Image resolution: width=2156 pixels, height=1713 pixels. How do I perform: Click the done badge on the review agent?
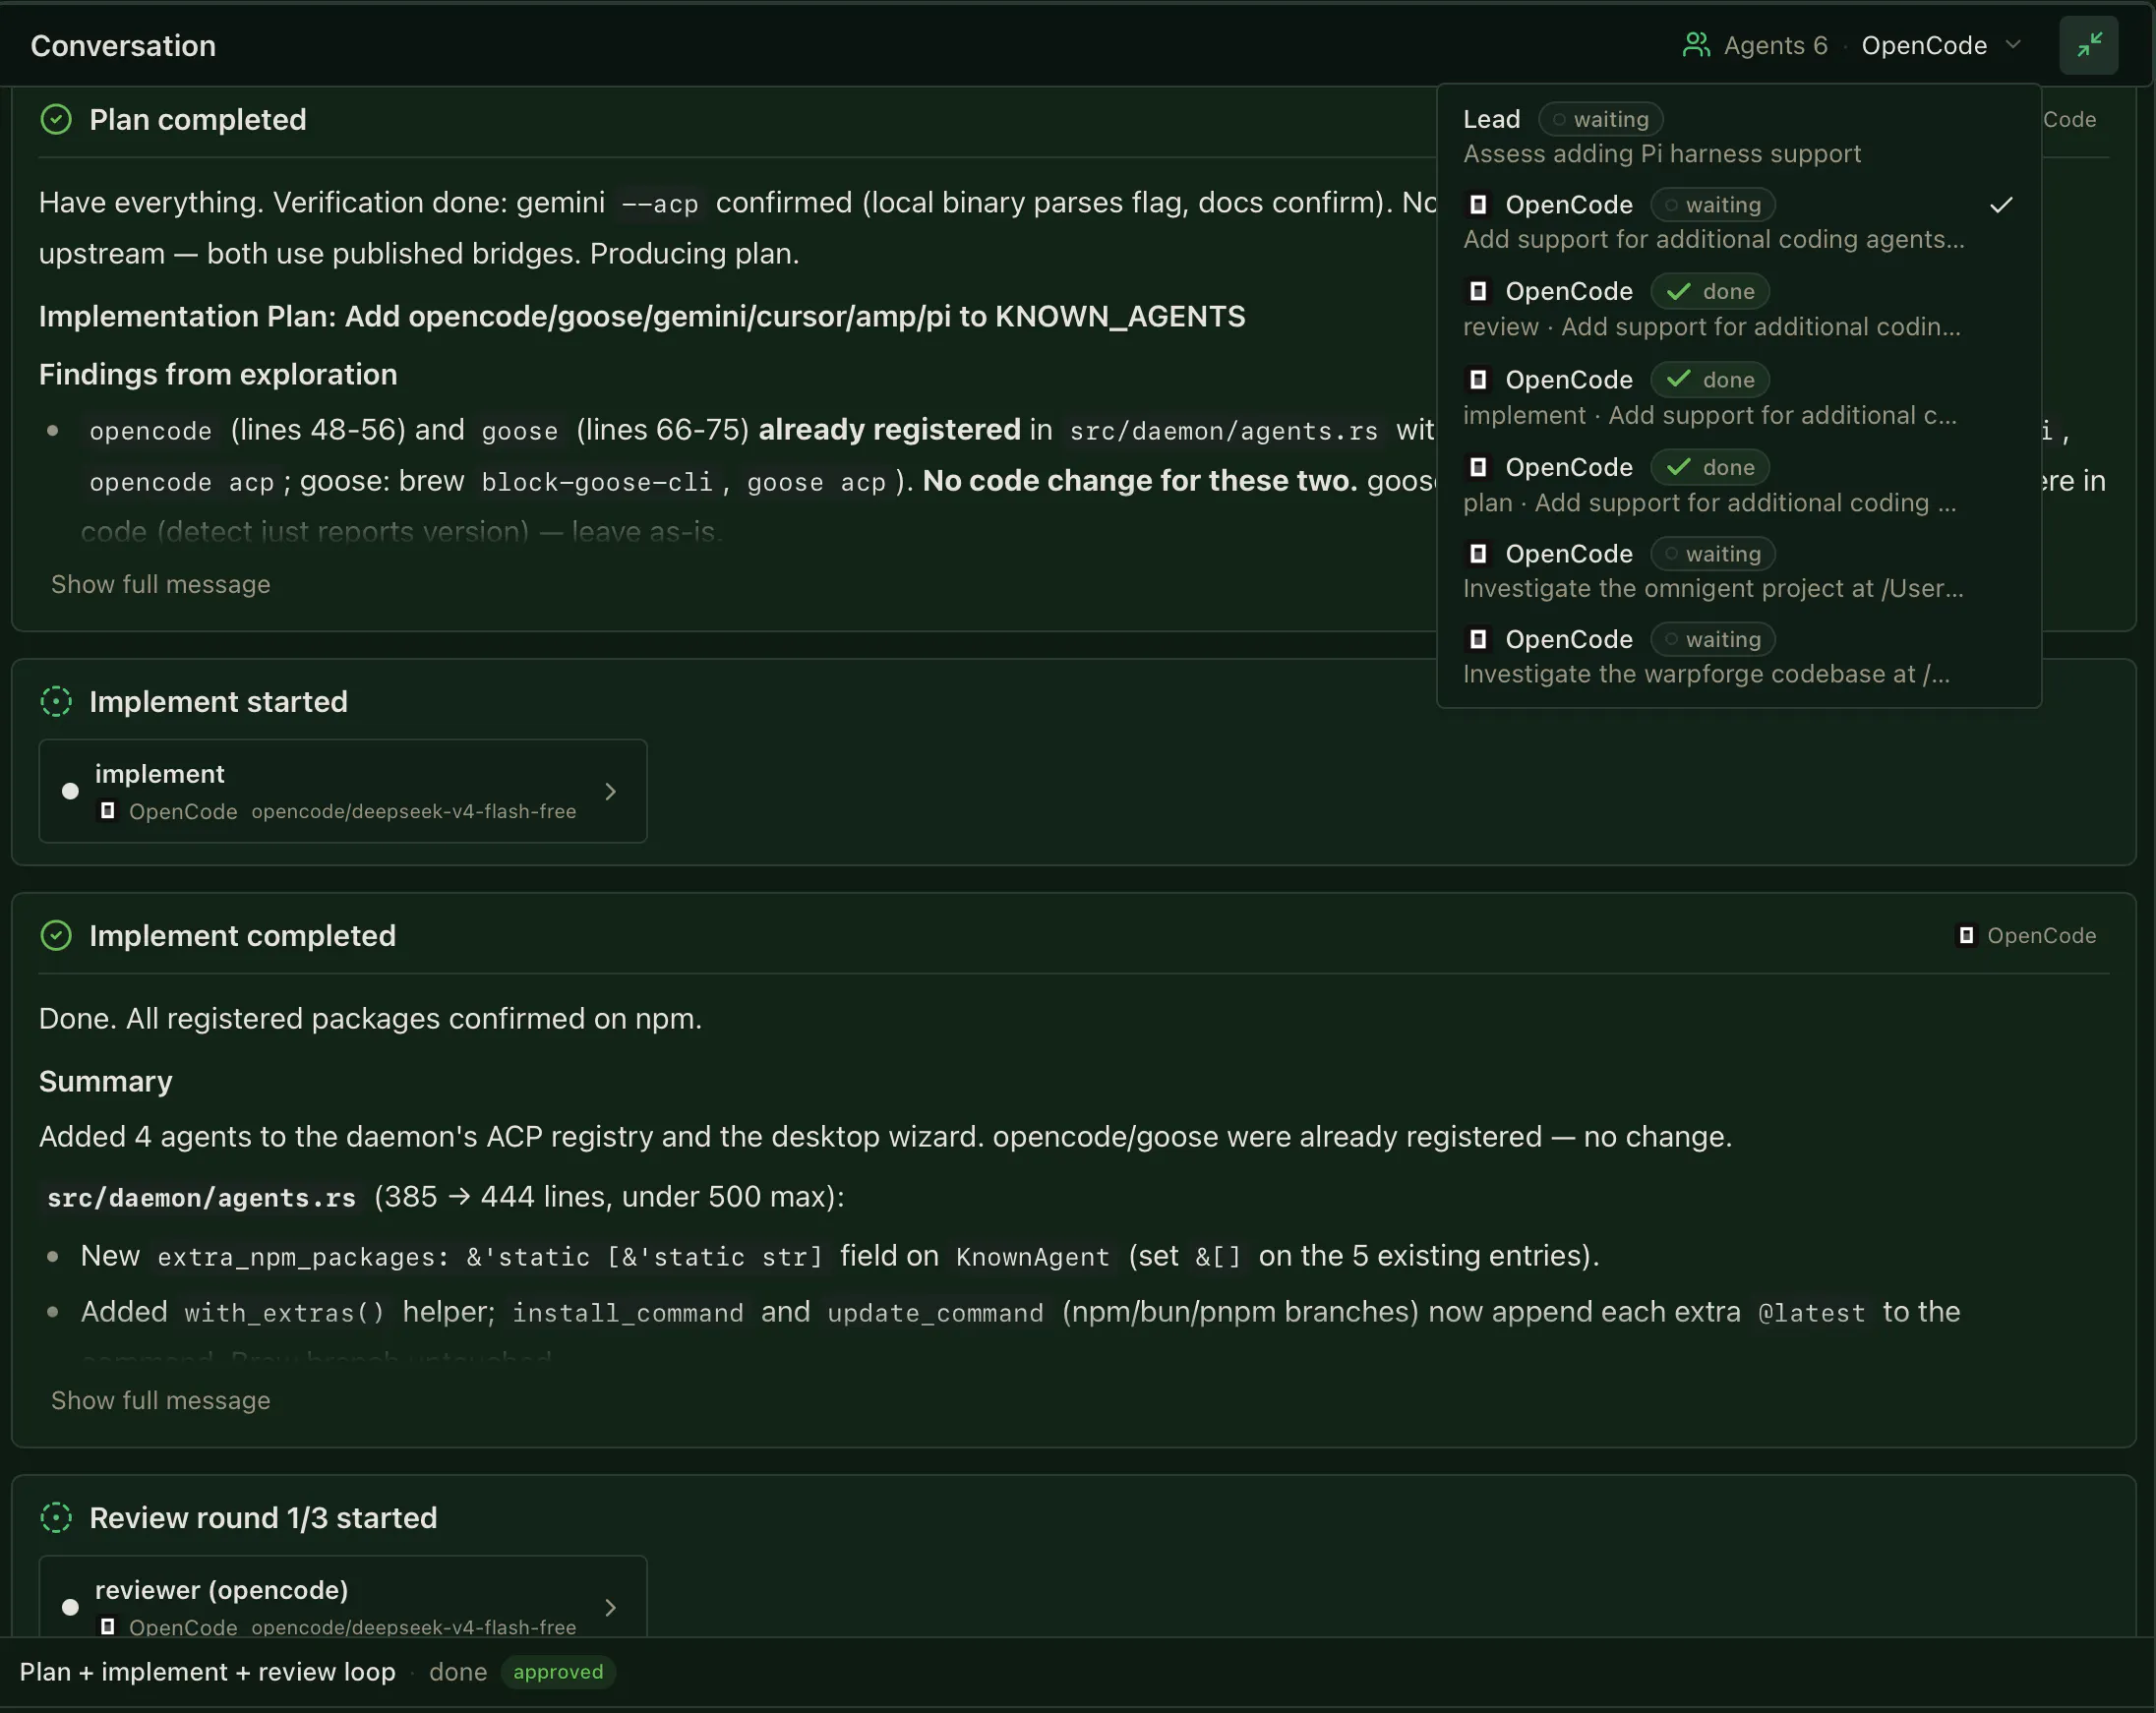click(x=1709, y=291)
